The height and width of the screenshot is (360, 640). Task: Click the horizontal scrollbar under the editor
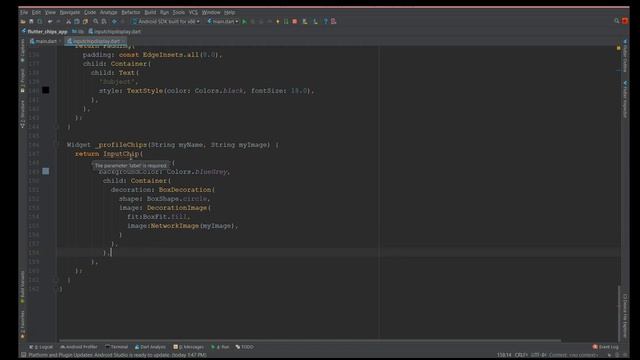point(310,340)
